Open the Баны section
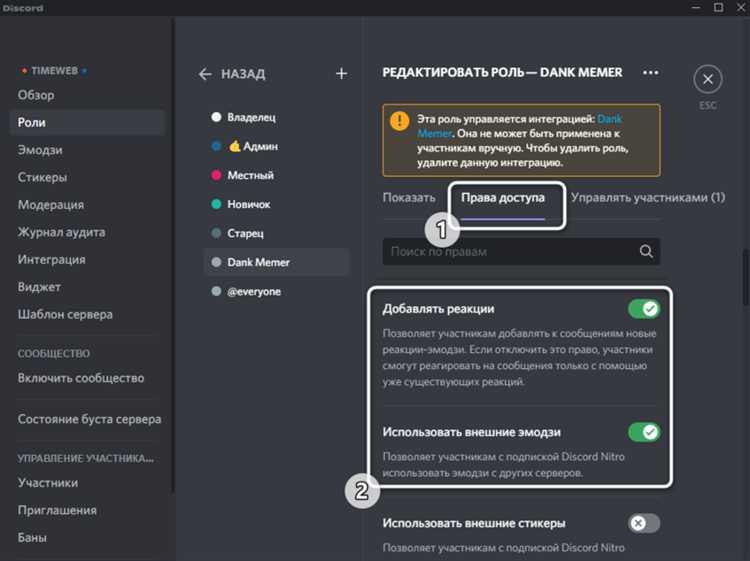Screen dimensions: 750x561 click(x=32, y=538)
